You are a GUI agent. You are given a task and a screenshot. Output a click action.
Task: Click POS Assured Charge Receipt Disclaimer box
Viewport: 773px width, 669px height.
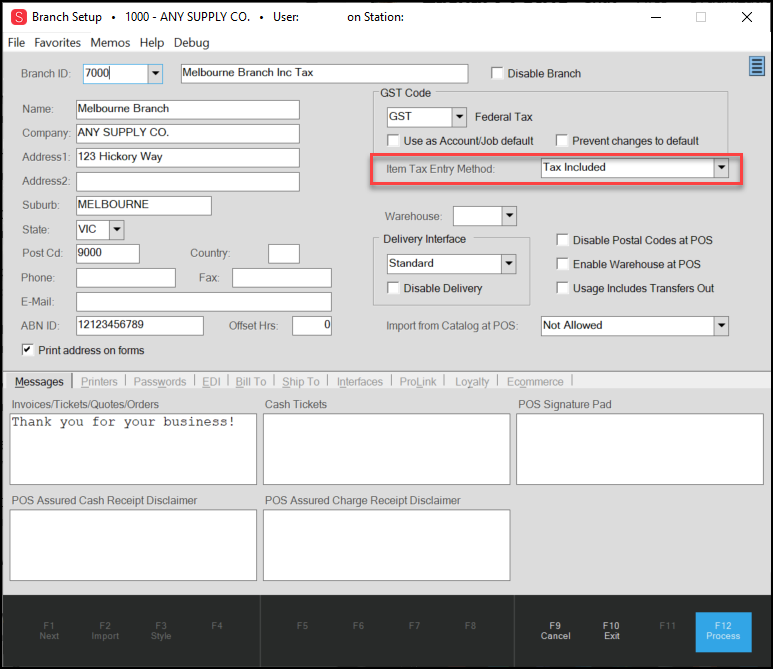point(386,545)
